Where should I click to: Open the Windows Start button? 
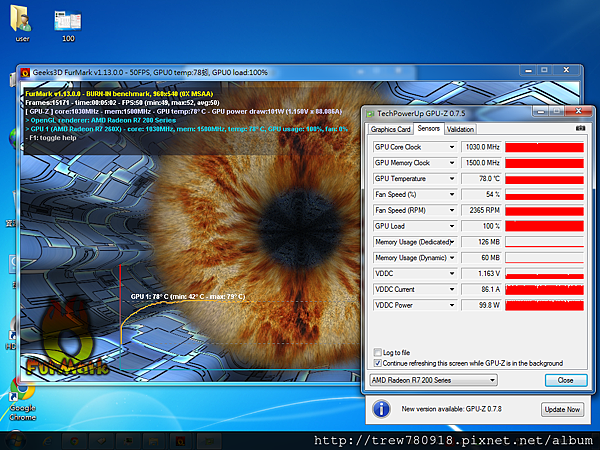(x=15, y=441)
